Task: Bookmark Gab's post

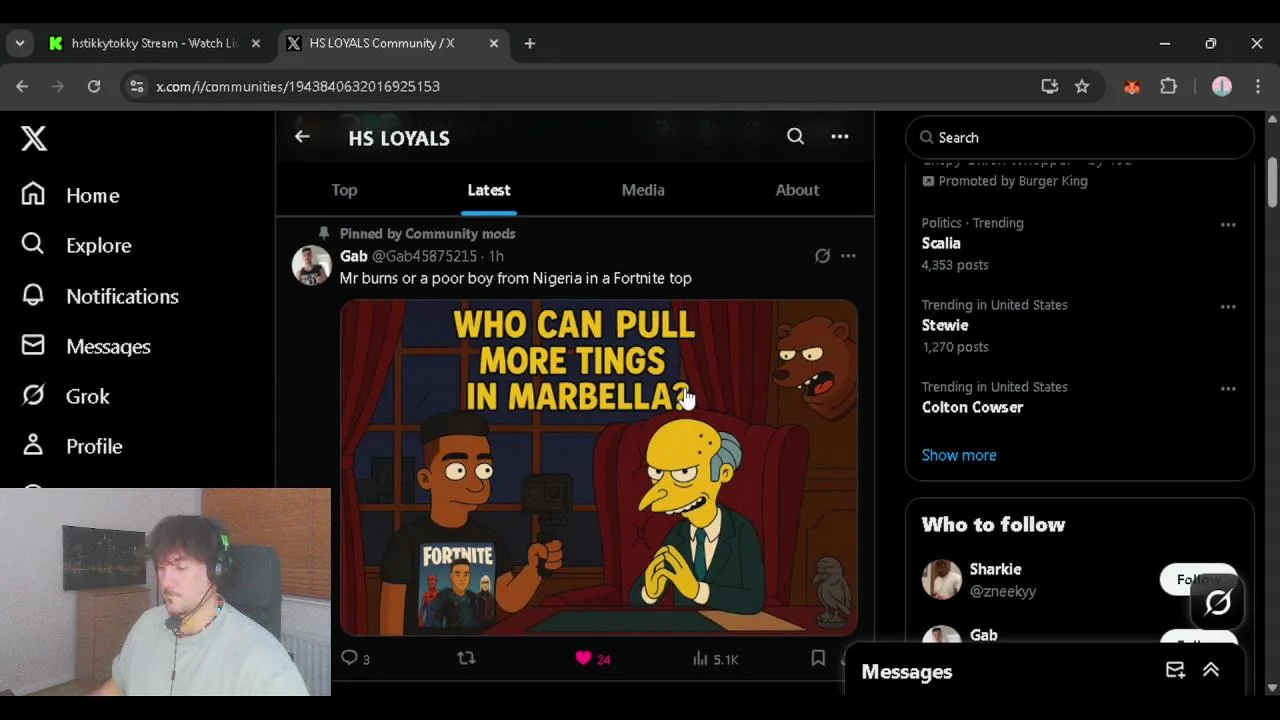Action: 818,658
